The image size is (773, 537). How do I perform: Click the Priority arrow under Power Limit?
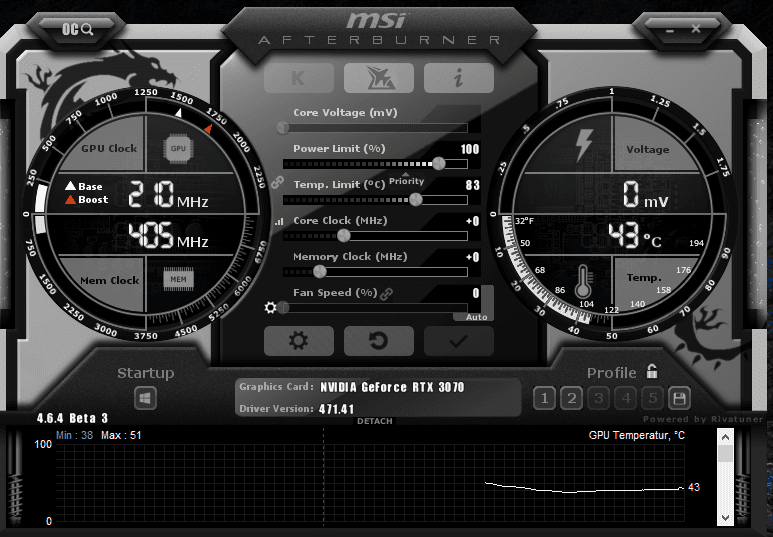coord(406,175)
